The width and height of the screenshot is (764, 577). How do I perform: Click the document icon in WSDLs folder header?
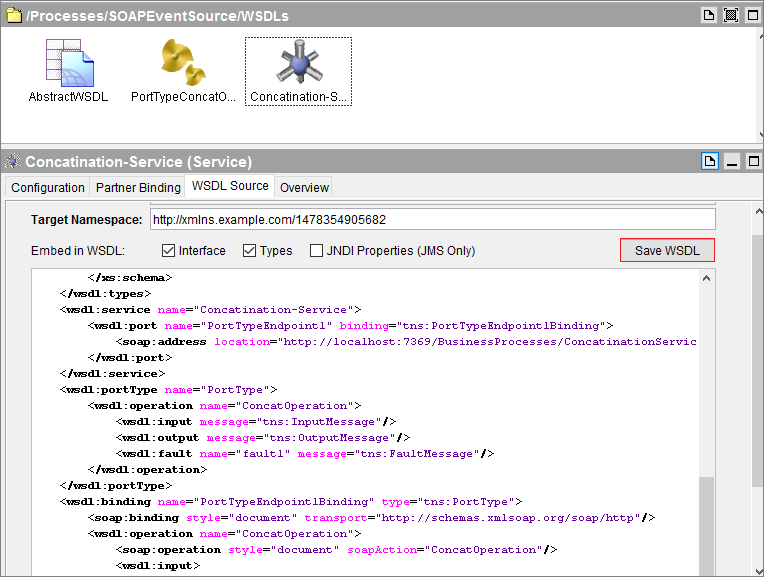pos(709,15)
